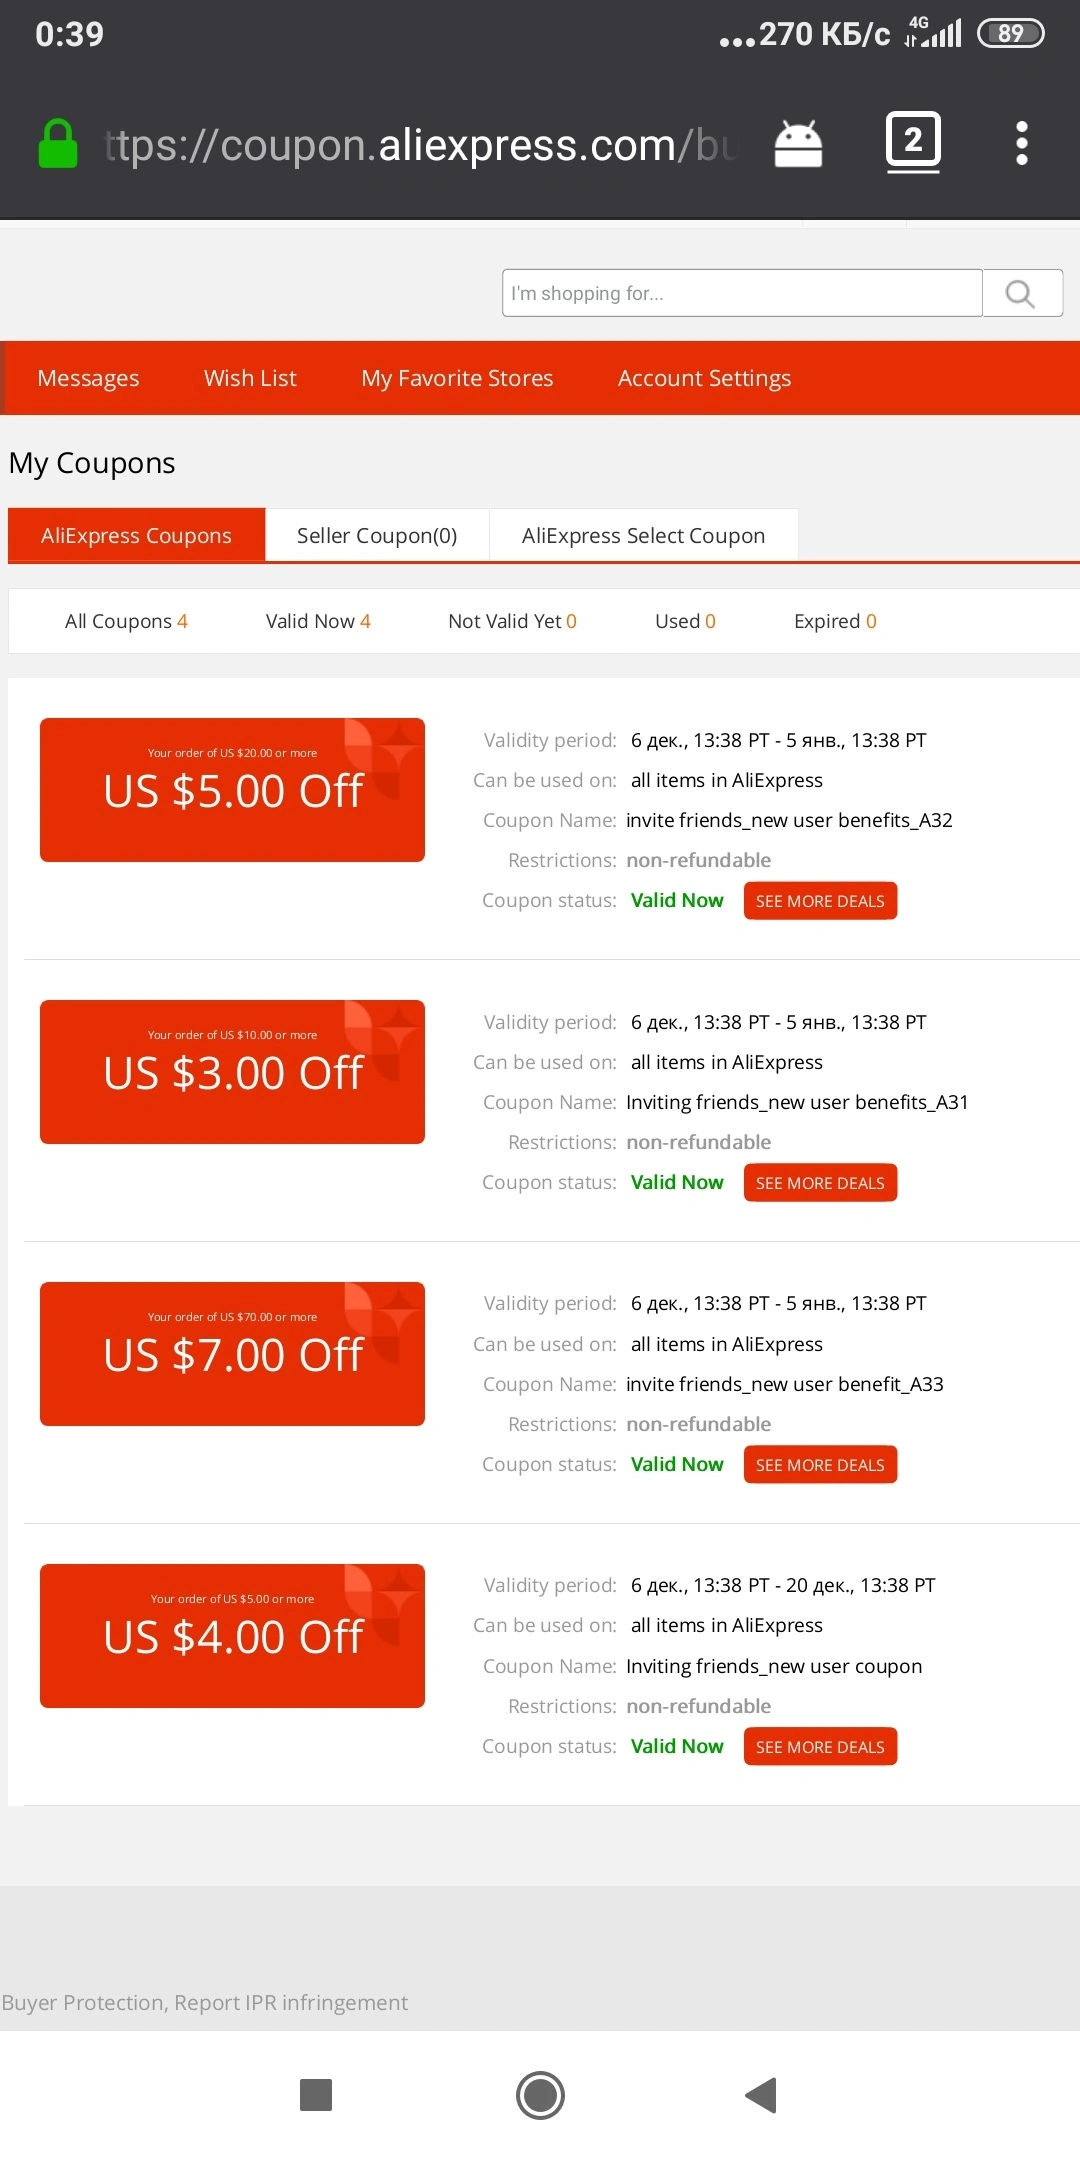Click SEE MORE DEALS for the $5.00 coupon
Image resolution: width=1080 pixels, height=2160 pixels.
[820, 901]
